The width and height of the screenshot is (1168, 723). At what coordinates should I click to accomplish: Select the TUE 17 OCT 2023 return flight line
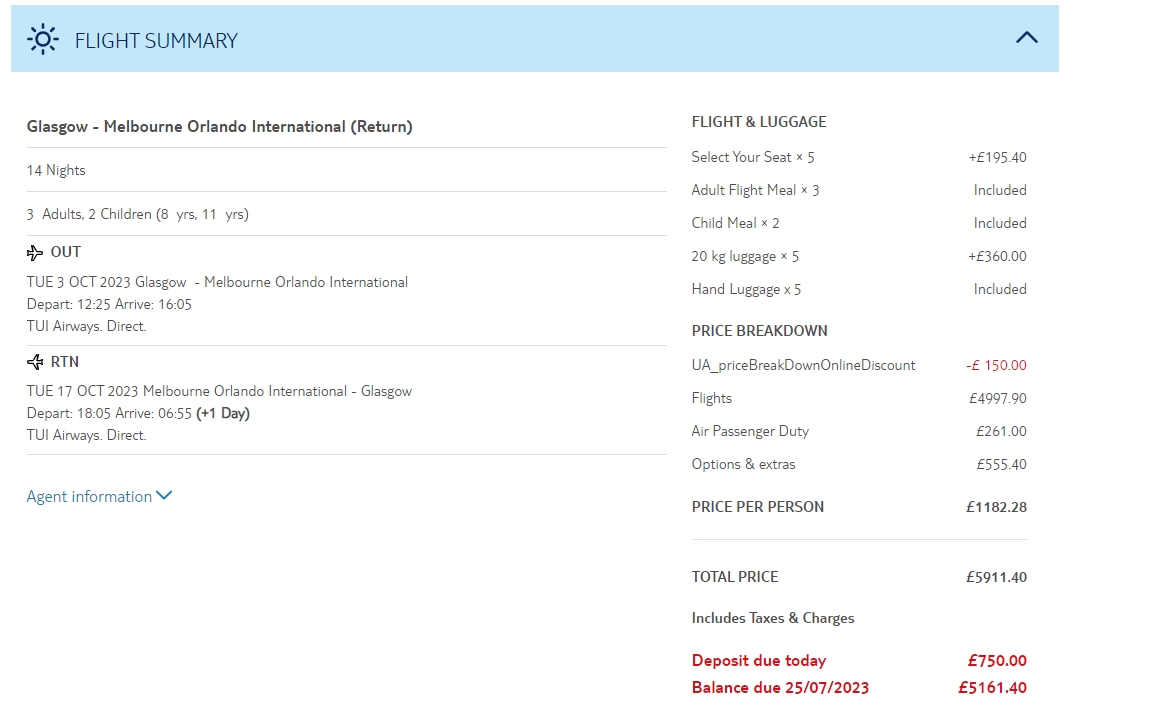[x=219, y=391]
